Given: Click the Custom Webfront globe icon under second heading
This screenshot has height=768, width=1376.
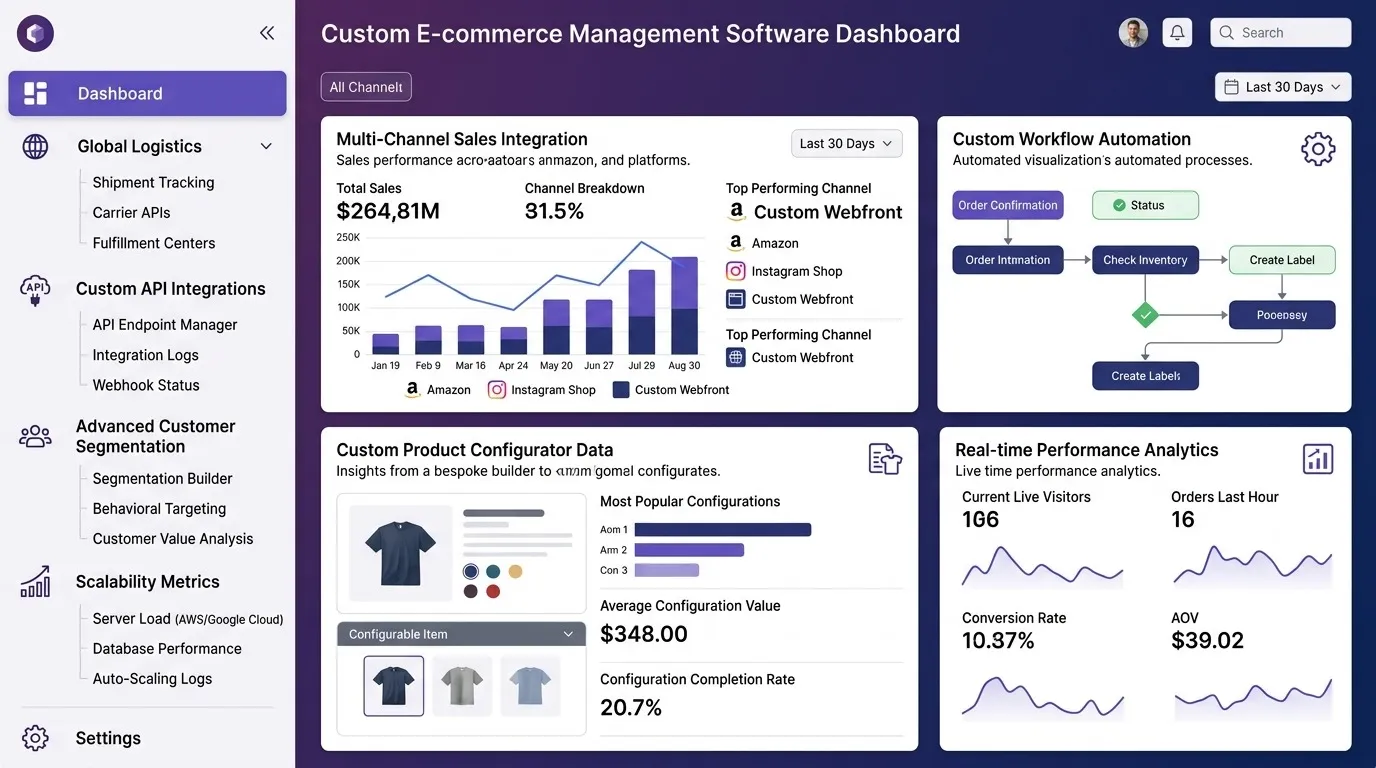Looking at the screenshot, I should (736, 357).
